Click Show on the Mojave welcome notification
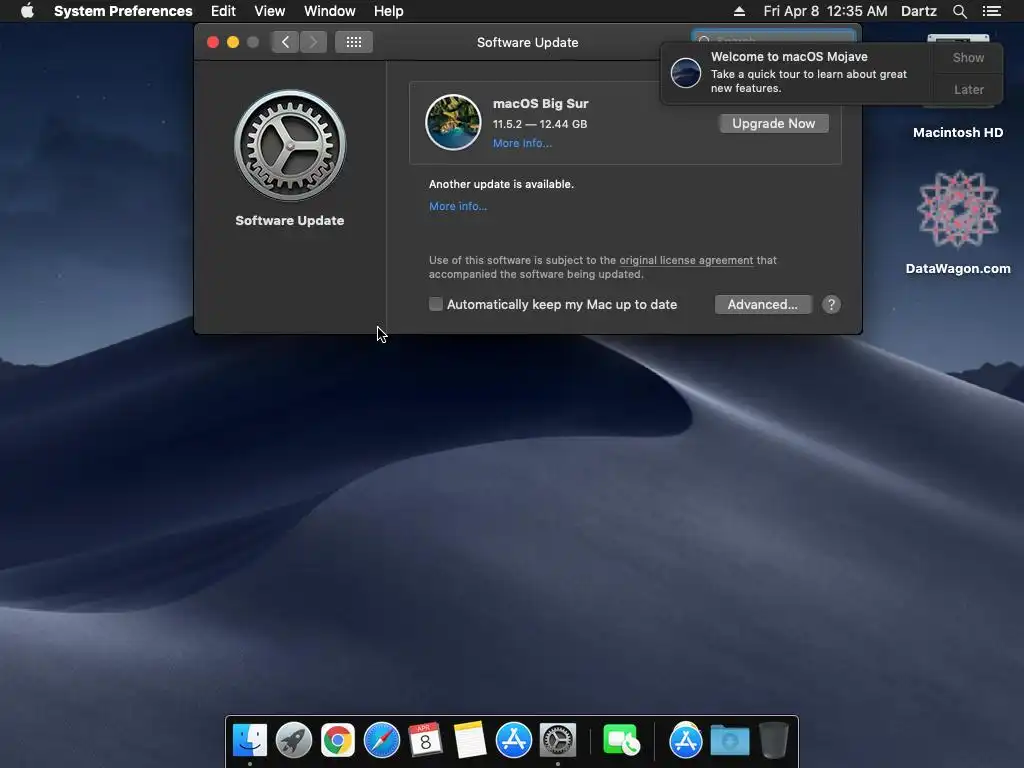Viewport: 1024px width, 768px height. pyautogui.click(x=968, y=57)
